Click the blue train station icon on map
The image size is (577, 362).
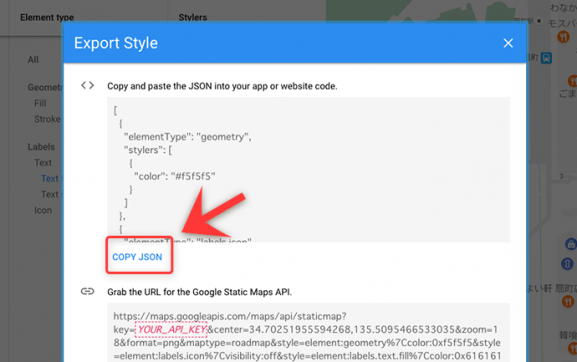tap(546, 58)
